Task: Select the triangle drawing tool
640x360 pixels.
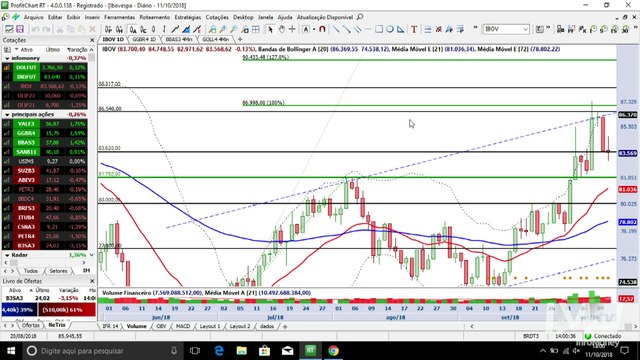Action: click(x=400, y=29)
